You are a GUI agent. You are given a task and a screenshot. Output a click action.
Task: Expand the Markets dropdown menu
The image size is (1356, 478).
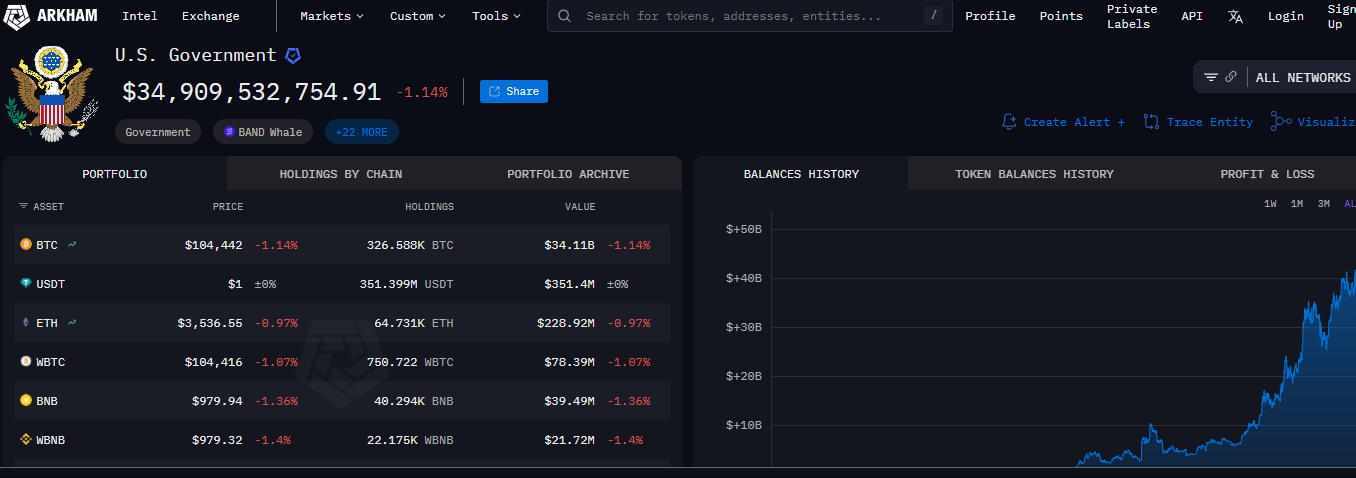click(x=332, y=16)
